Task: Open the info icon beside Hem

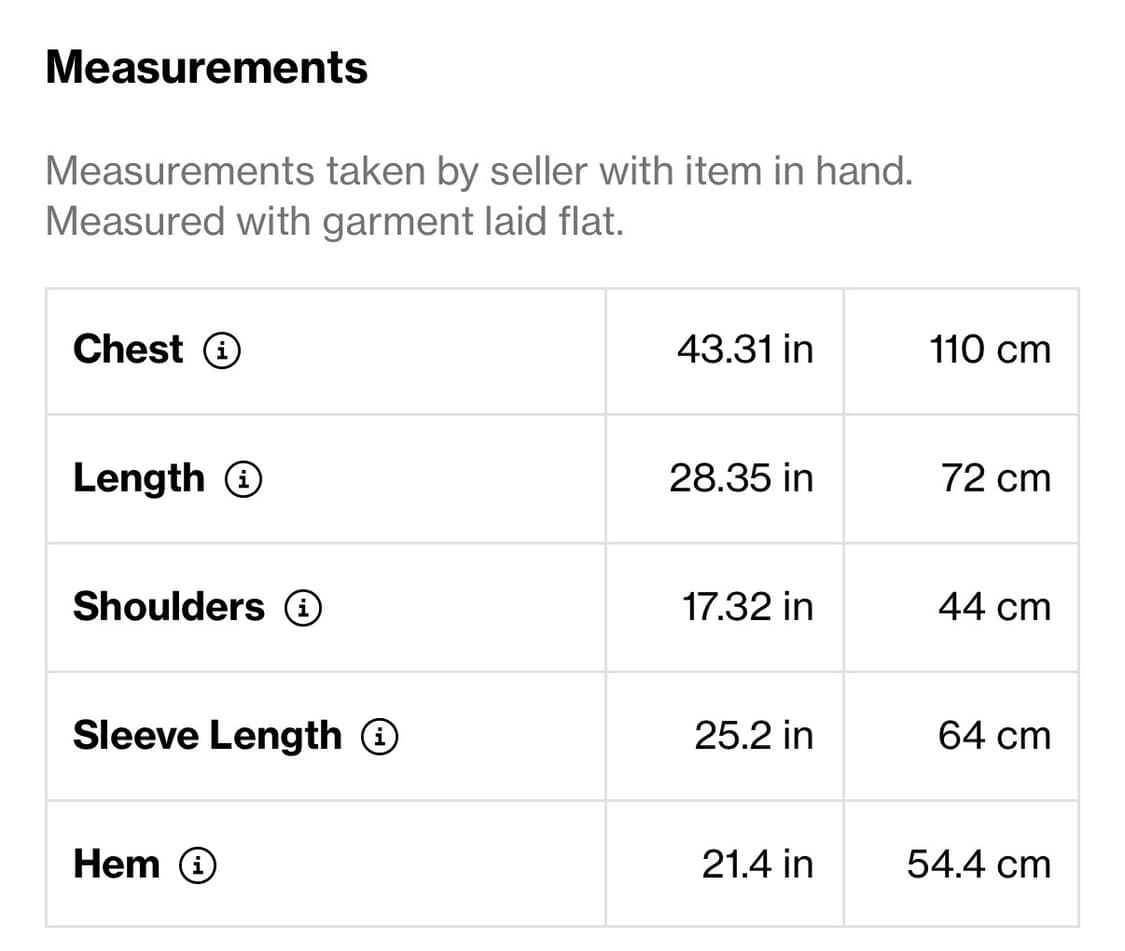Action: [x=198, y=865]
